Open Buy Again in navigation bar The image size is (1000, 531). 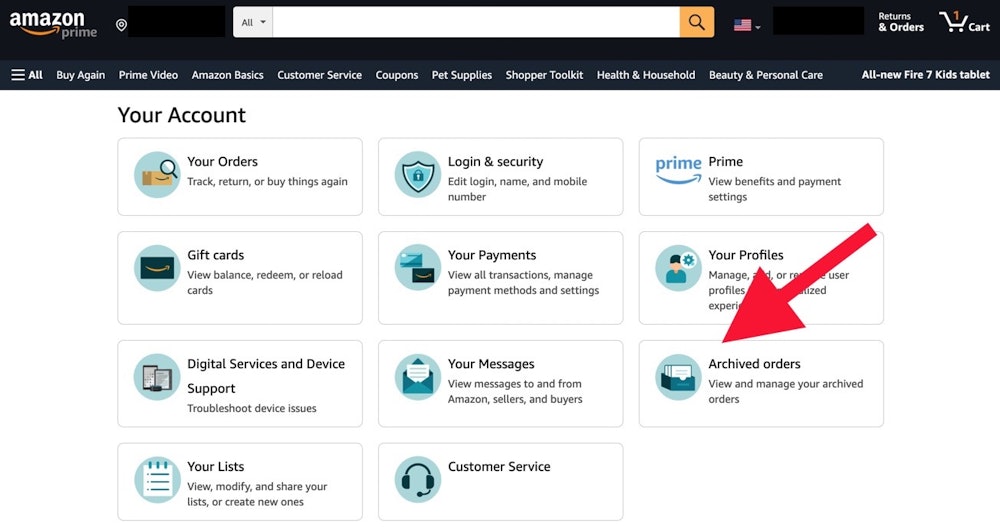pos(80,75)
